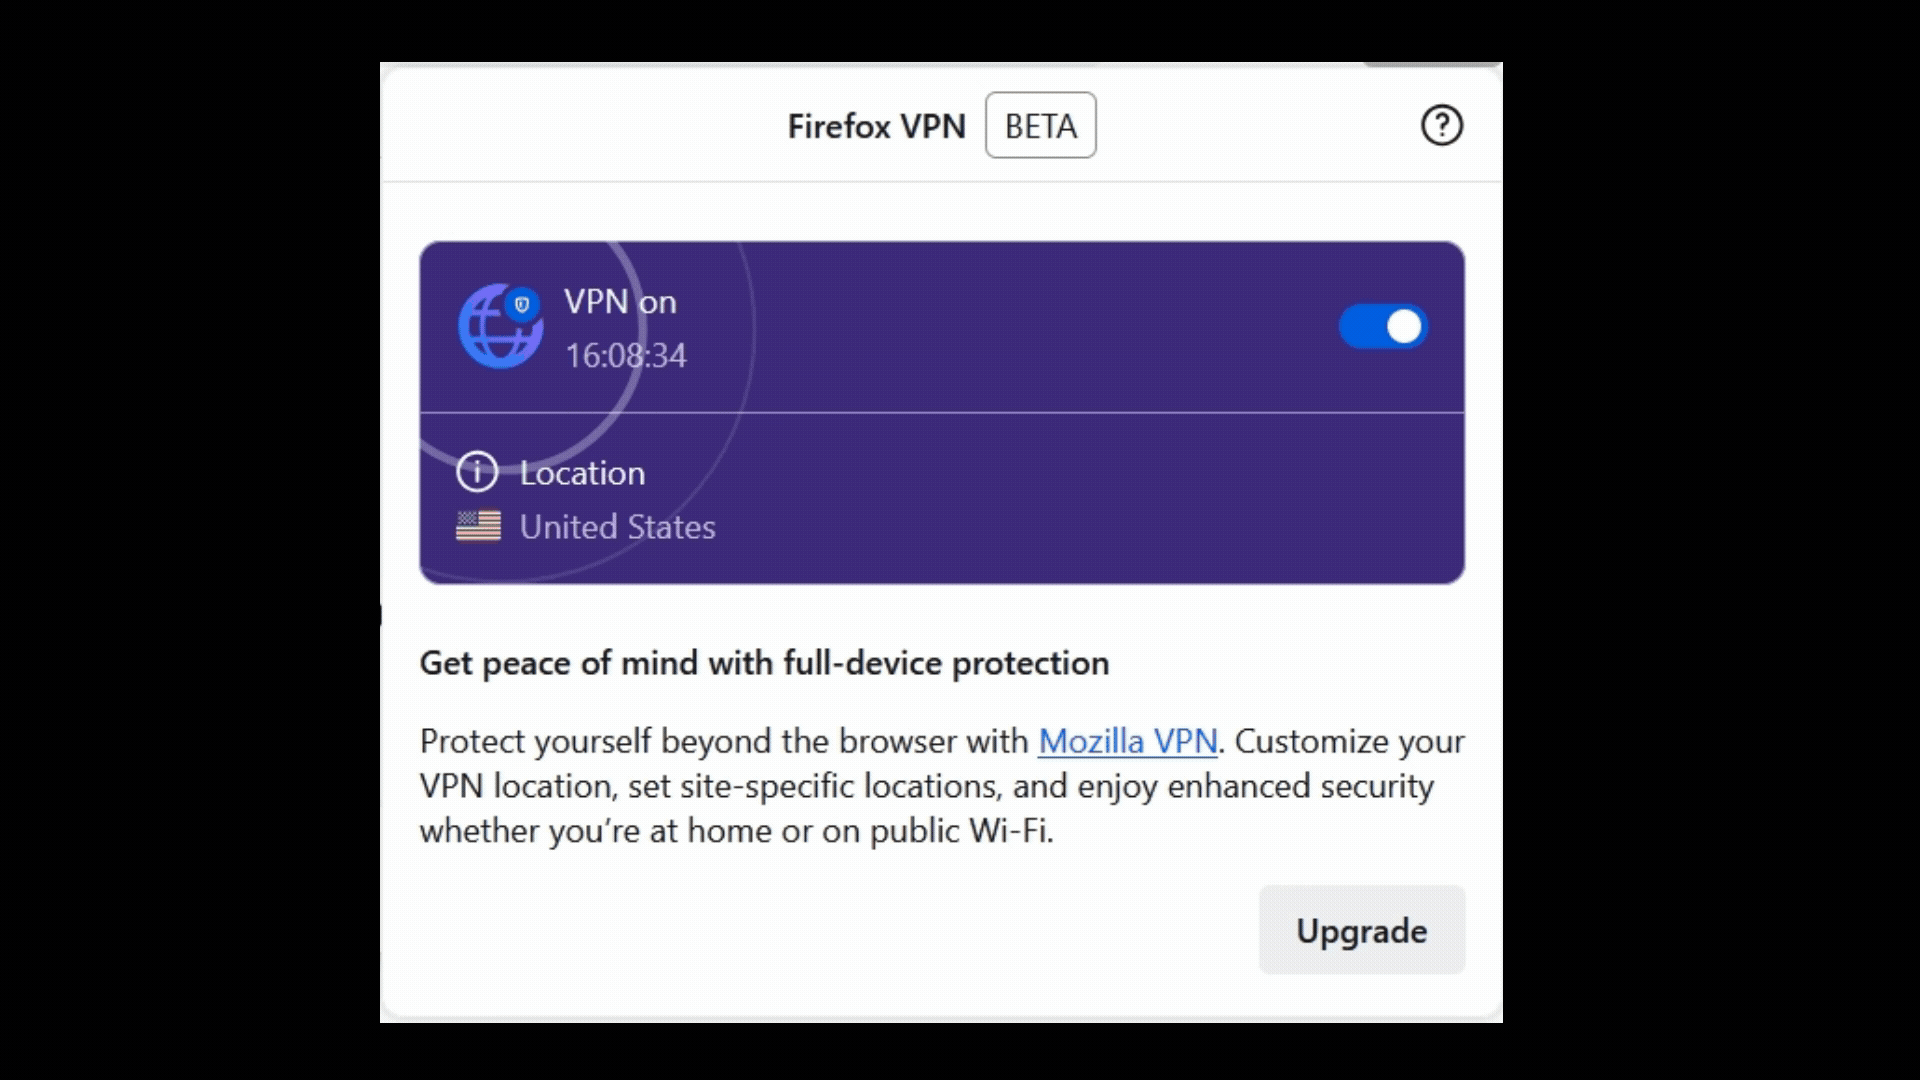Click the question mark help button
The height and width of the screenshot is (1080, 1920).
coord(1440,125)
